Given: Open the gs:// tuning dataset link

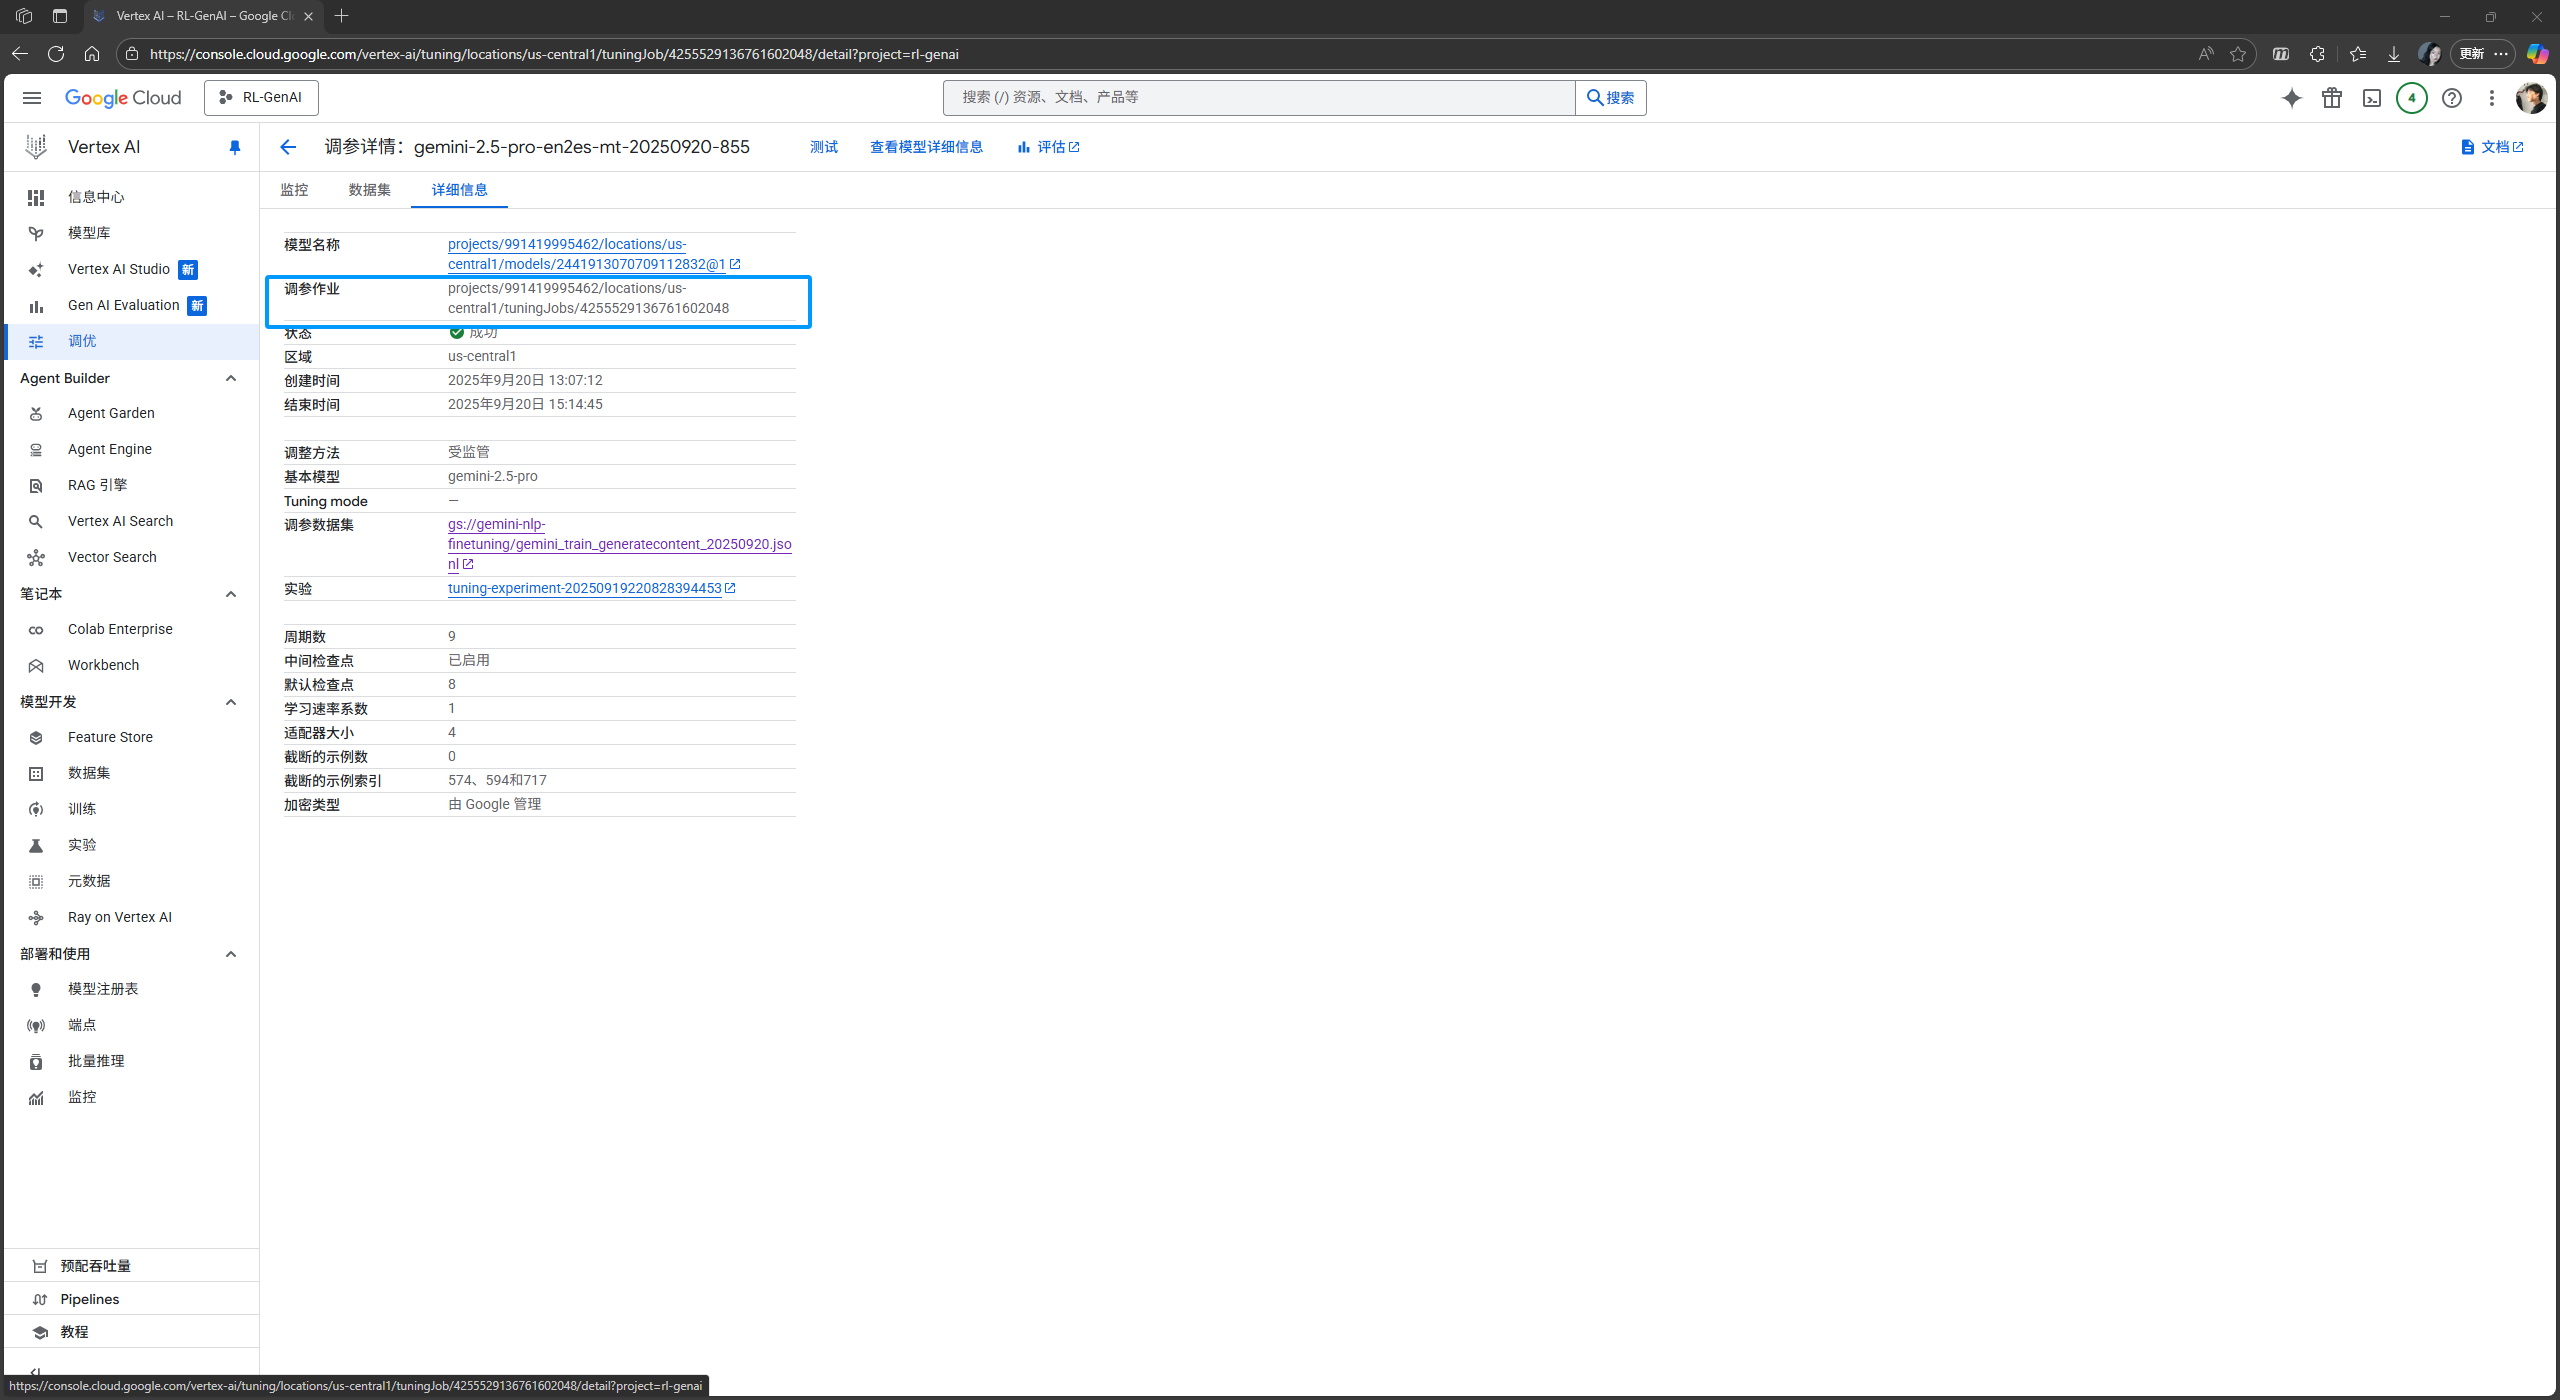Looking at the screenshot, I should point(619,544).
